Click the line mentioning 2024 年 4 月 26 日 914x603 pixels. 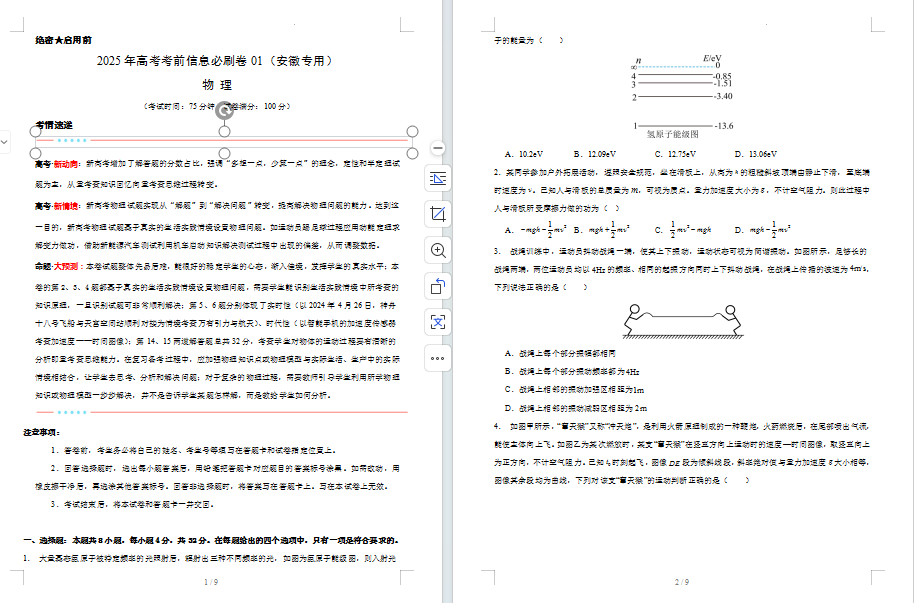(216, 305)
